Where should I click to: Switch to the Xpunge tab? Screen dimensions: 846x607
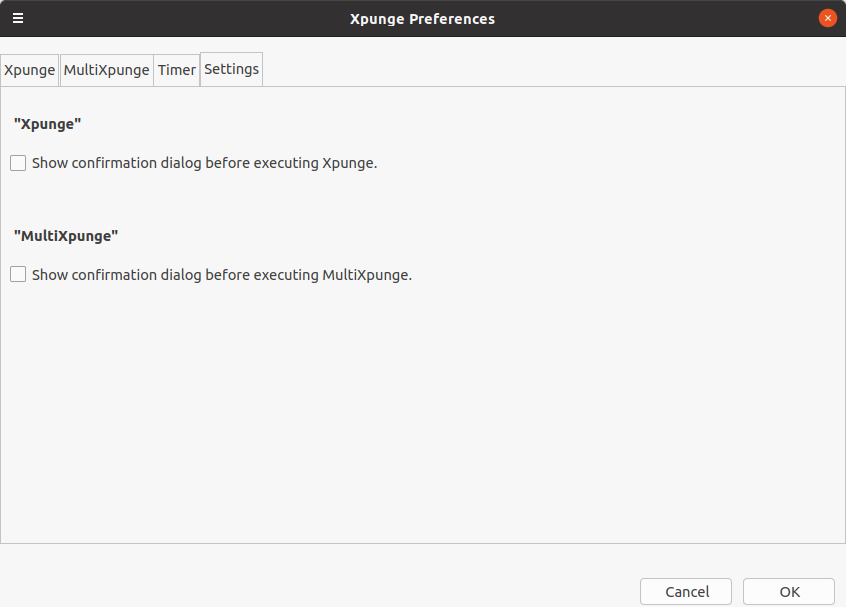[x=30, y=70]
